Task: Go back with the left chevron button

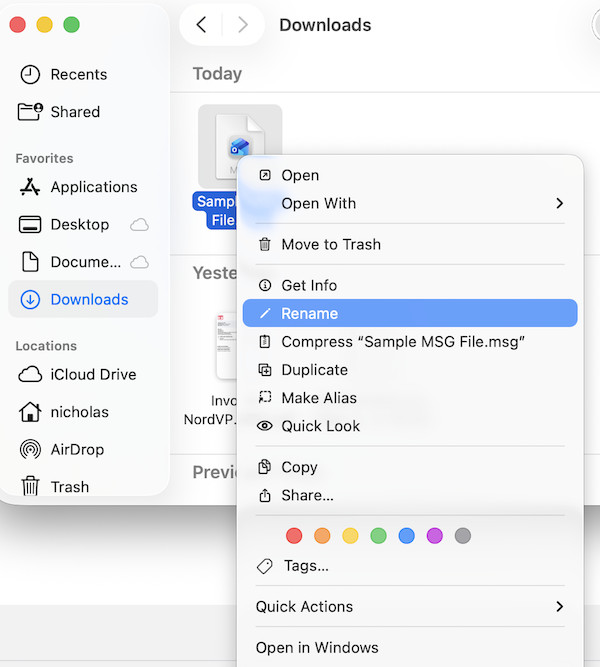Action: pos(201,25)
